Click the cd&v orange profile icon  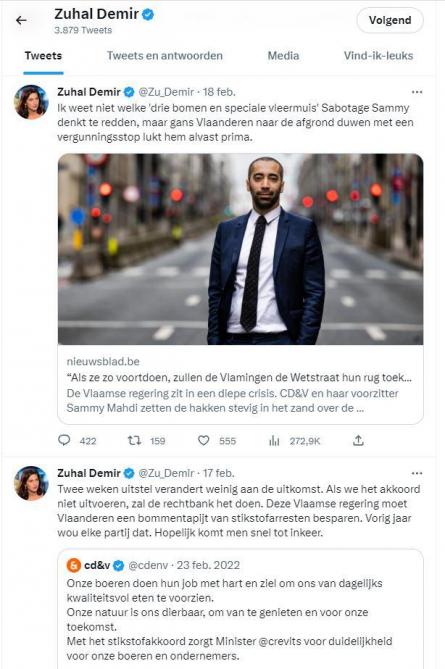point(74,565)
